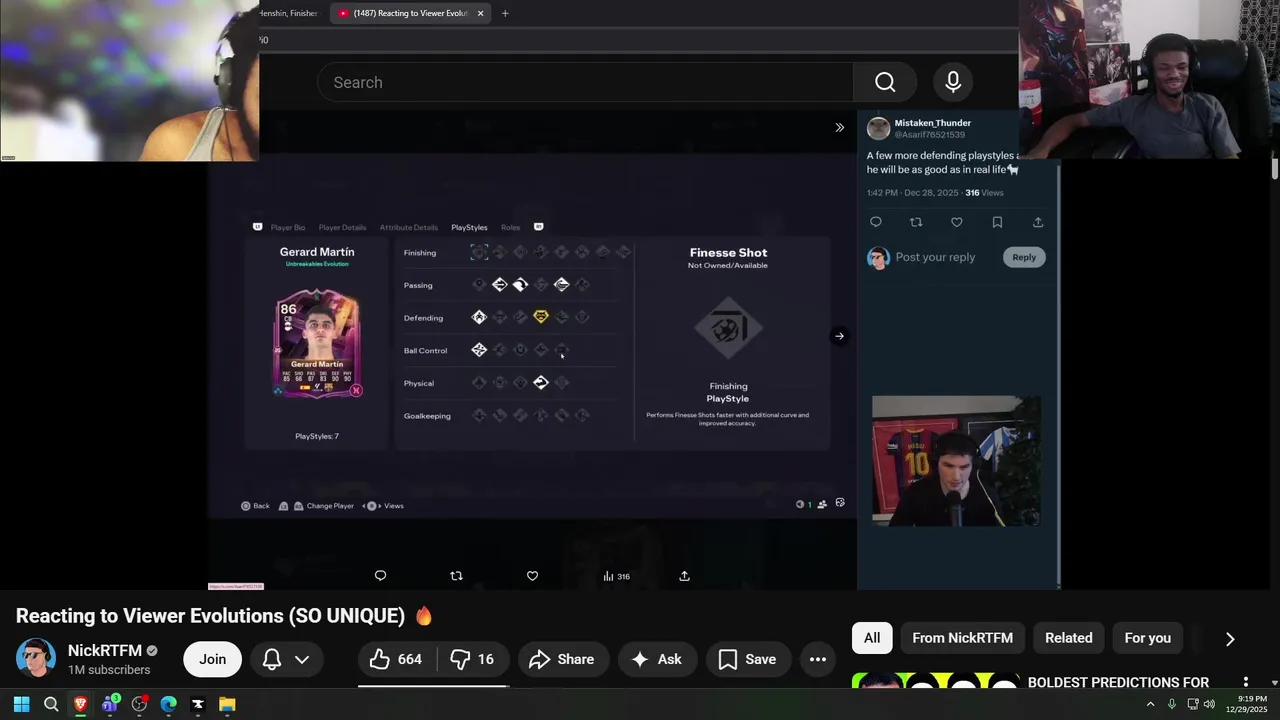Open Microsoft Edge from taskbar
The image size is (1280, 720).
(168, 704)
